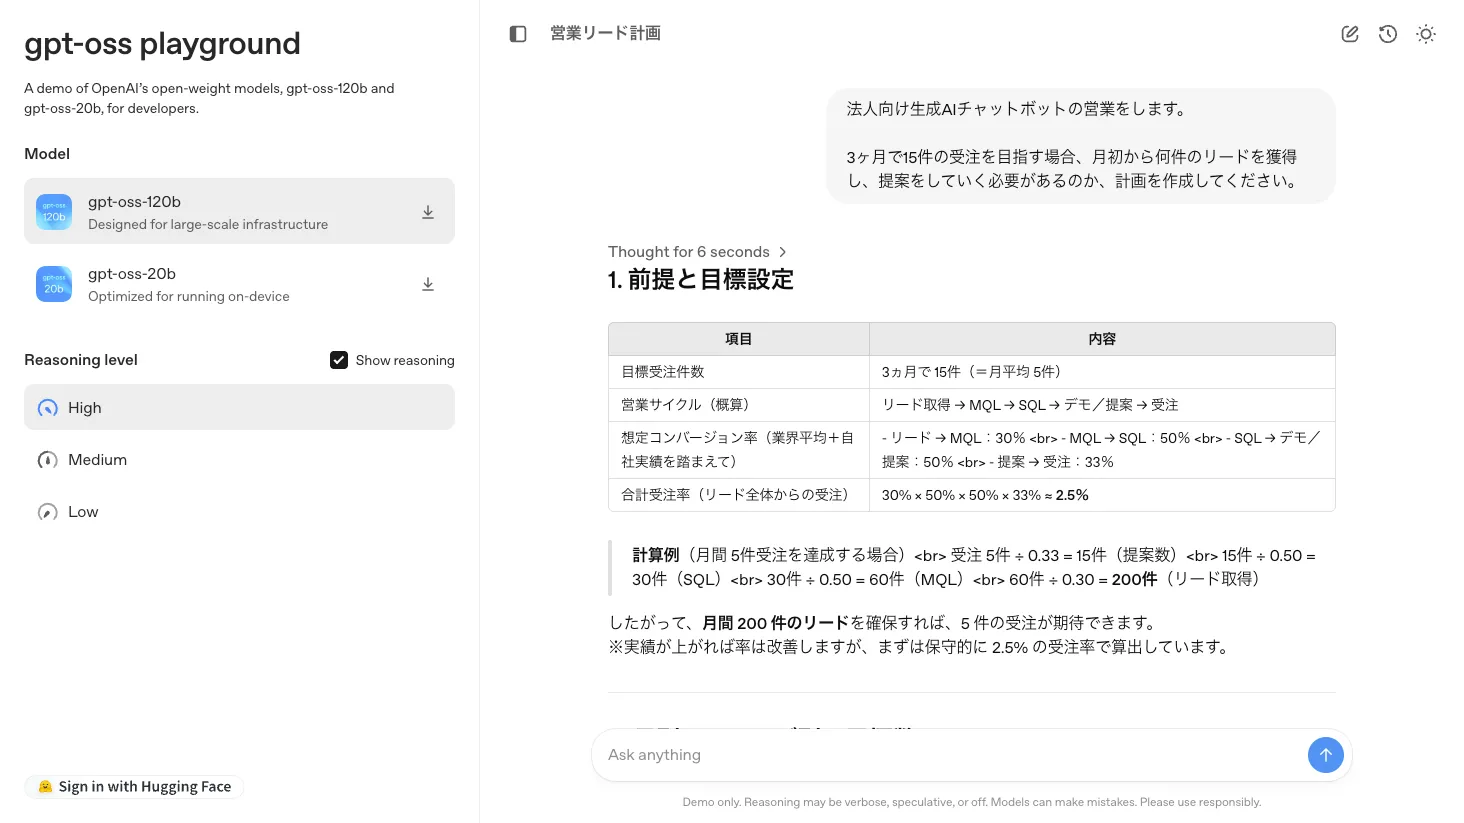1464x823 pixels.
Task: Click the cell リード取得 → MQL → SQL → デモ／提案 → 受注
Action: [1102, 405]
